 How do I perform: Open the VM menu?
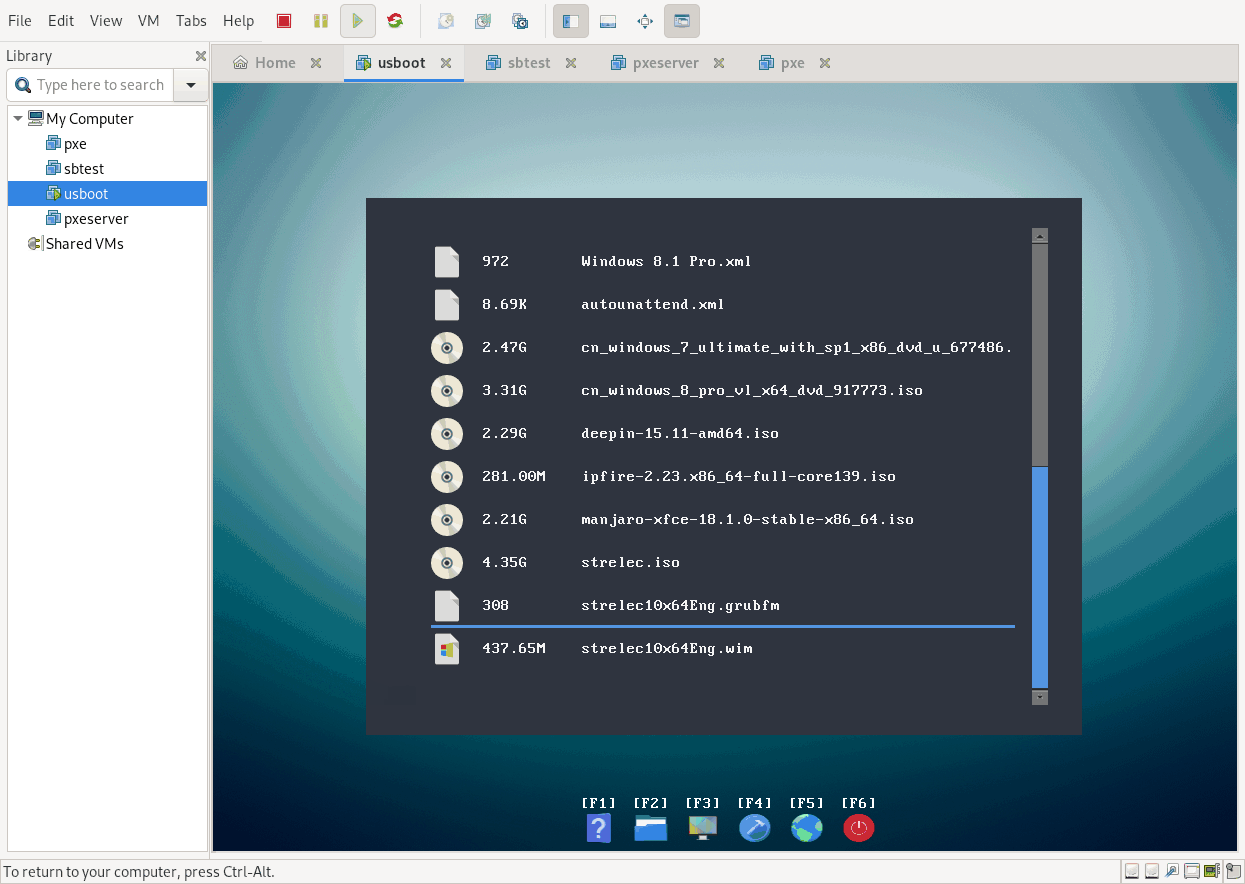147,20
